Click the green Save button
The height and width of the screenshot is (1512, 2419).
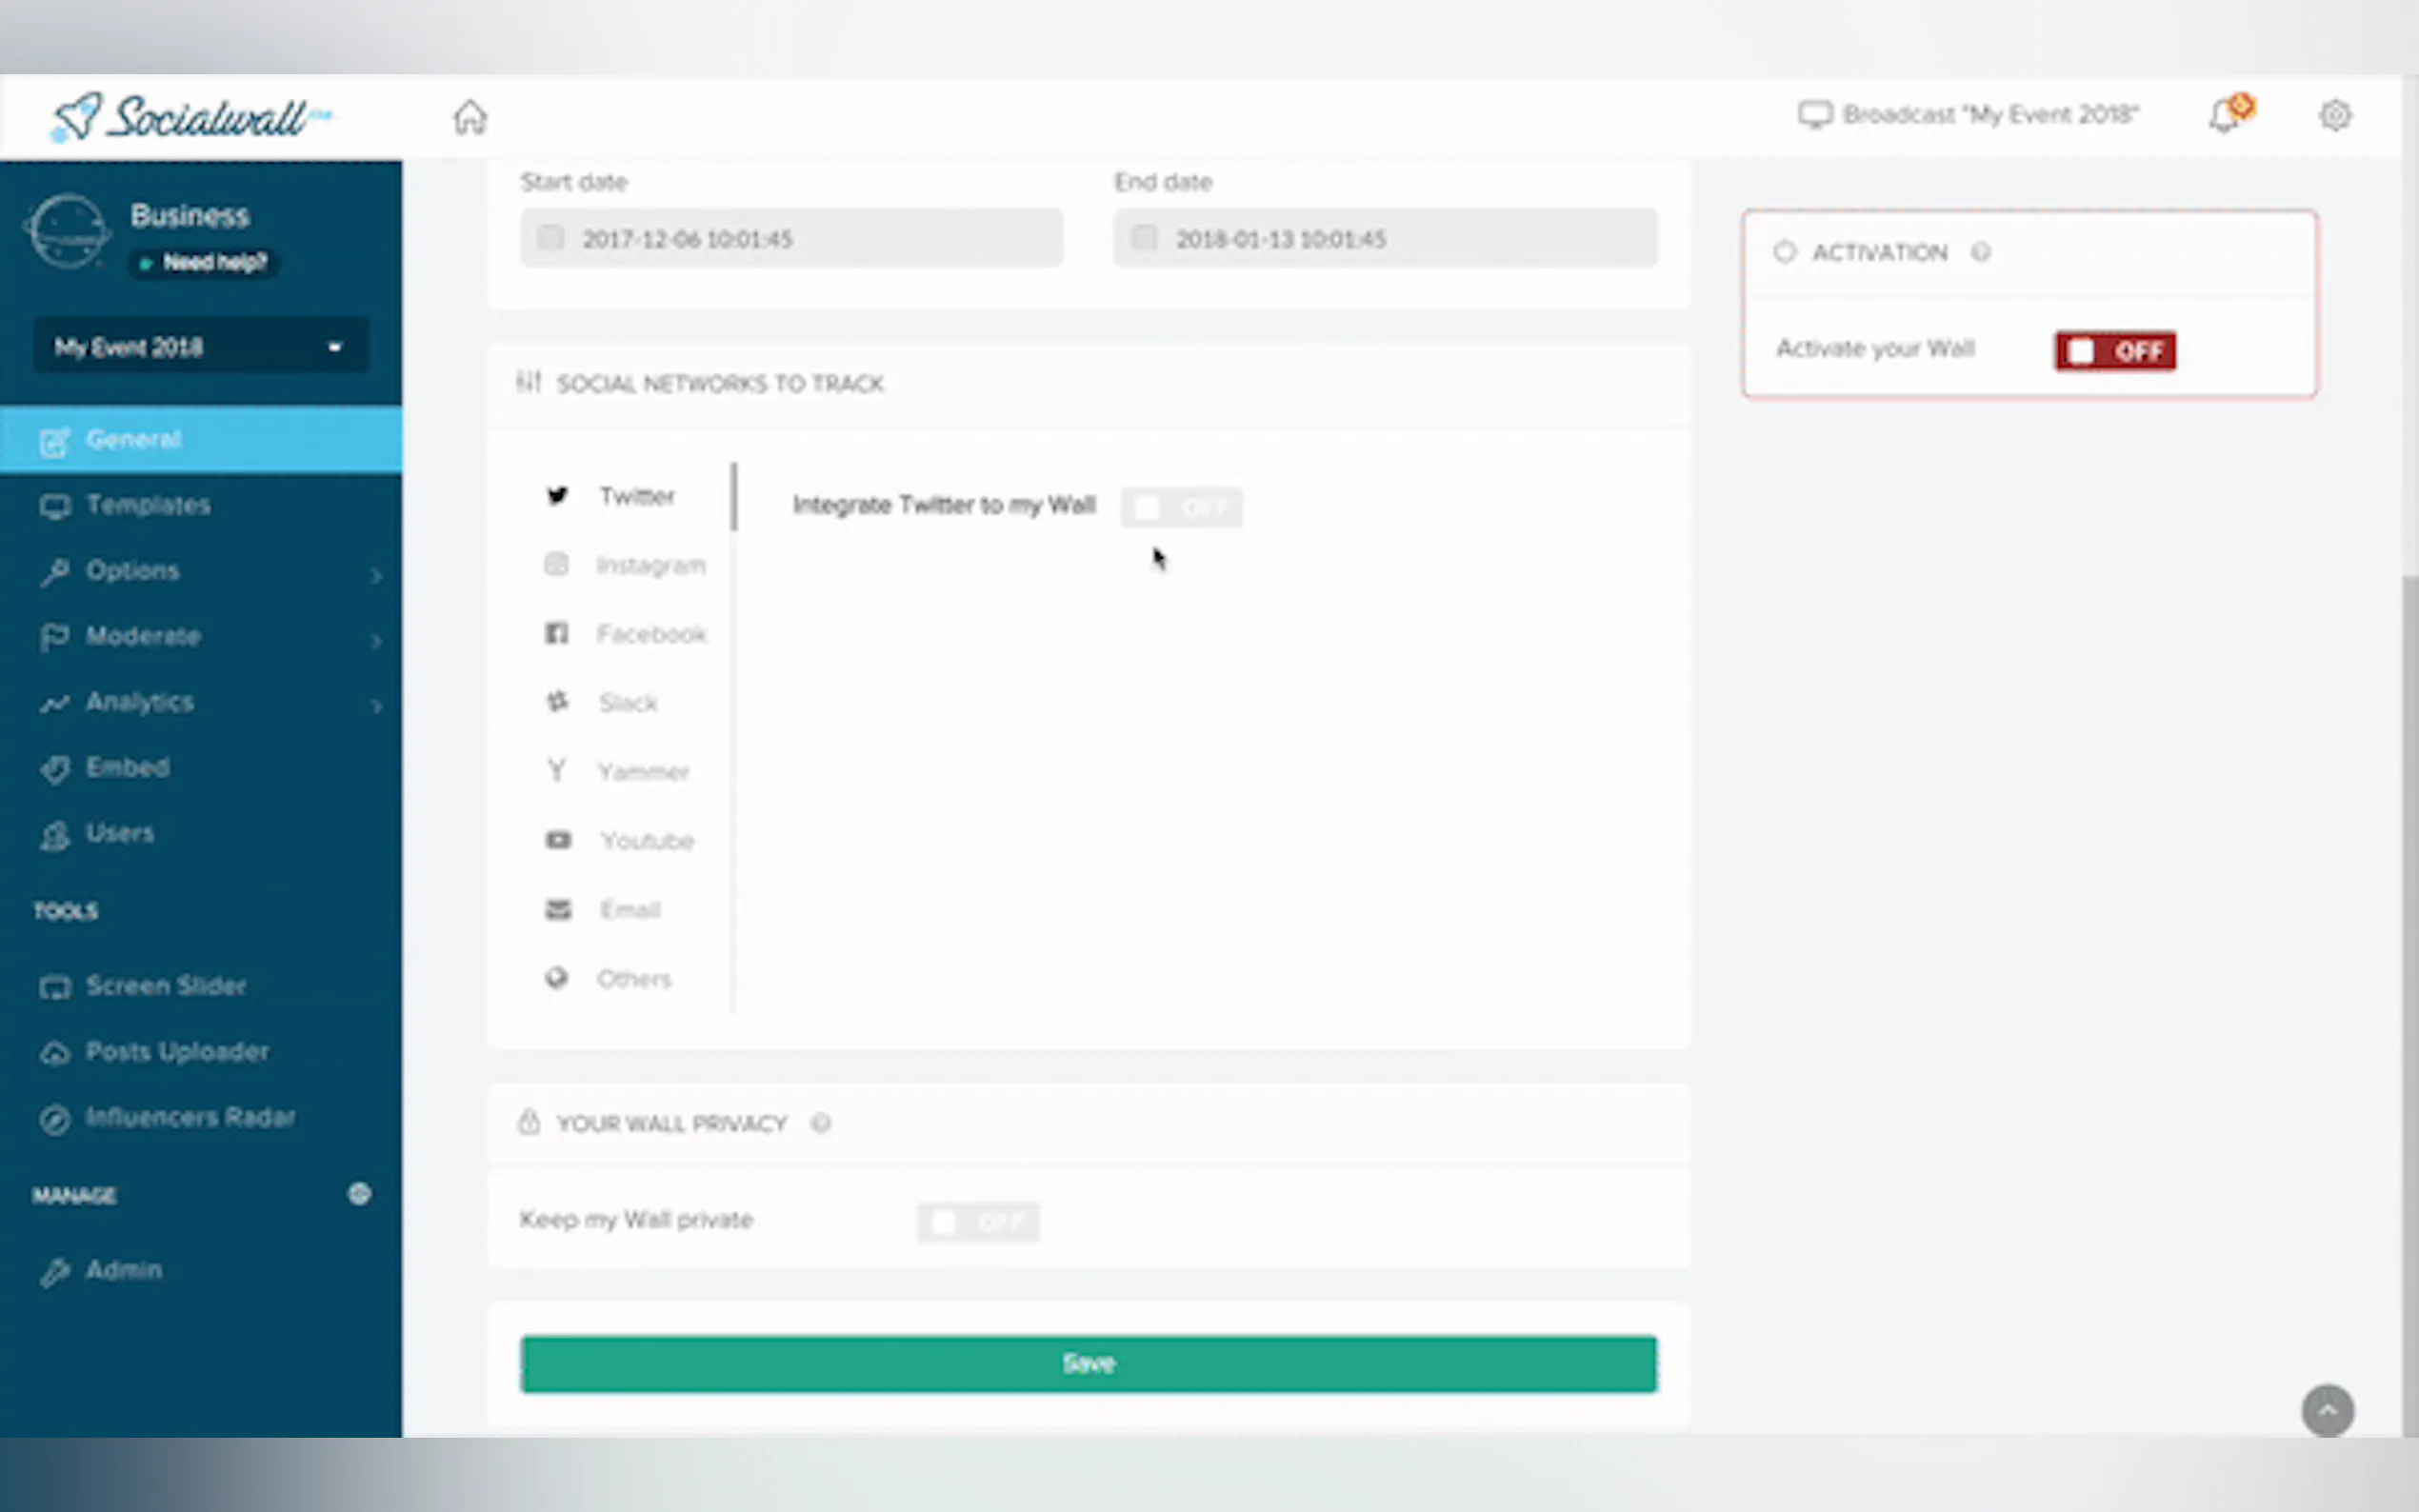pos(1088,1363)
